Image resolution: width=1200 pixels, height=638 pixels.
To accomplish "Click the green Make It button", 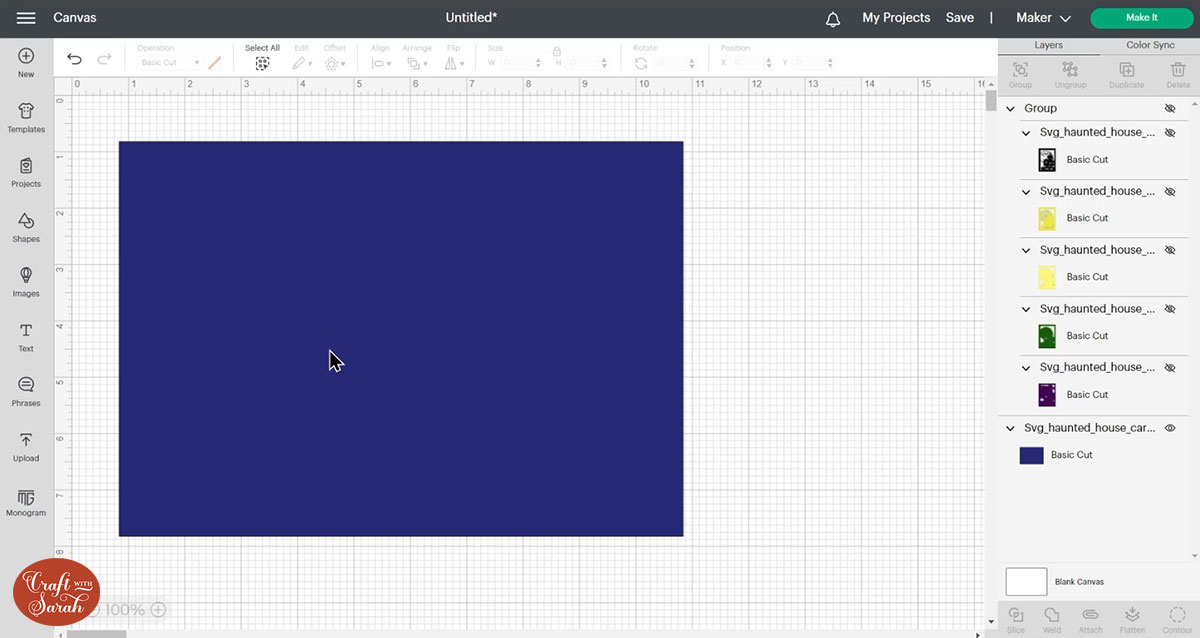I will click(1141, 18).
